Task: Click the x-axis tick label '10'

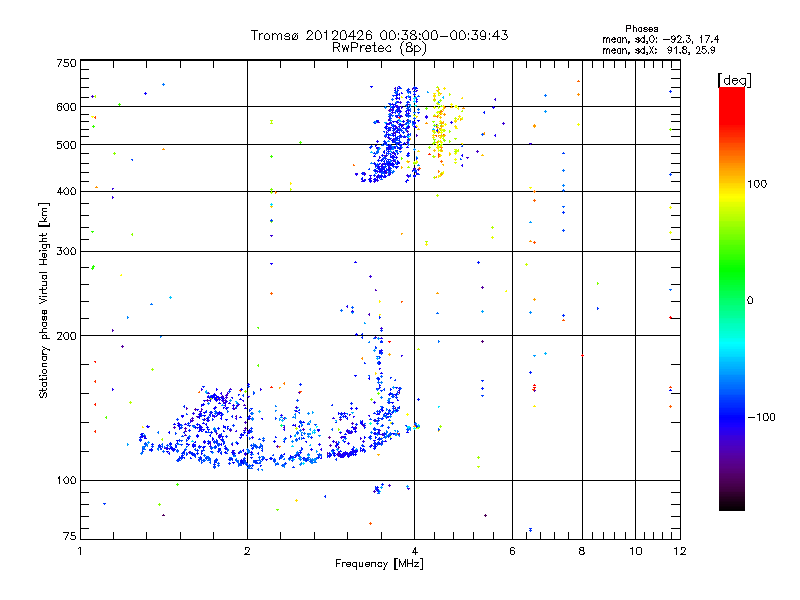Action: point(636,551)
